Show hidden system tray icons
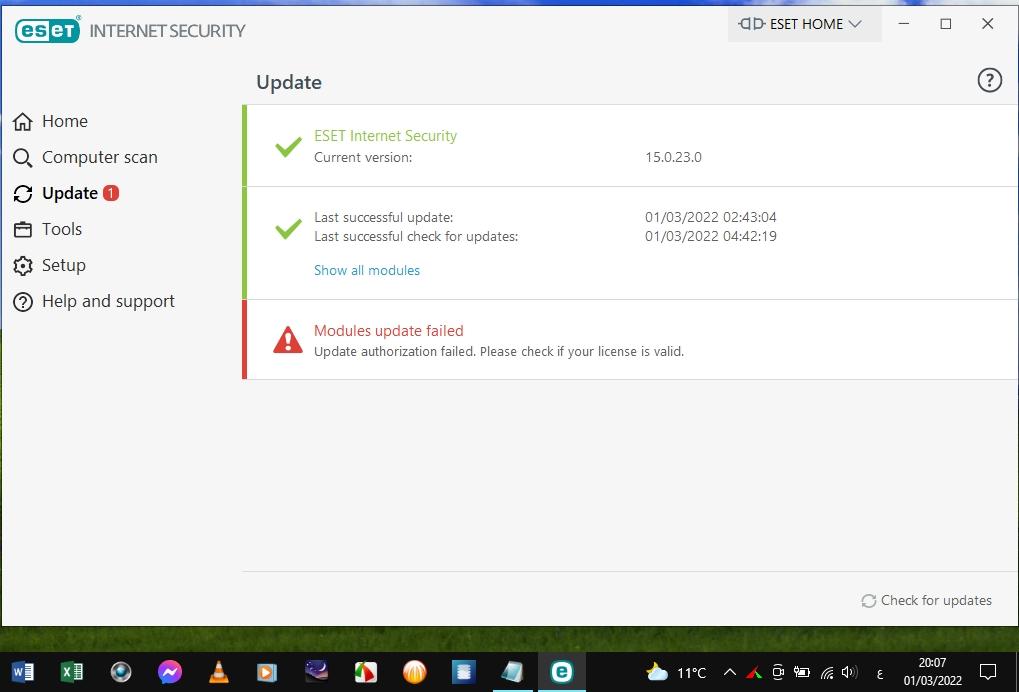The width and height of the screenshot is (1019, 692). tap(730, 673)
